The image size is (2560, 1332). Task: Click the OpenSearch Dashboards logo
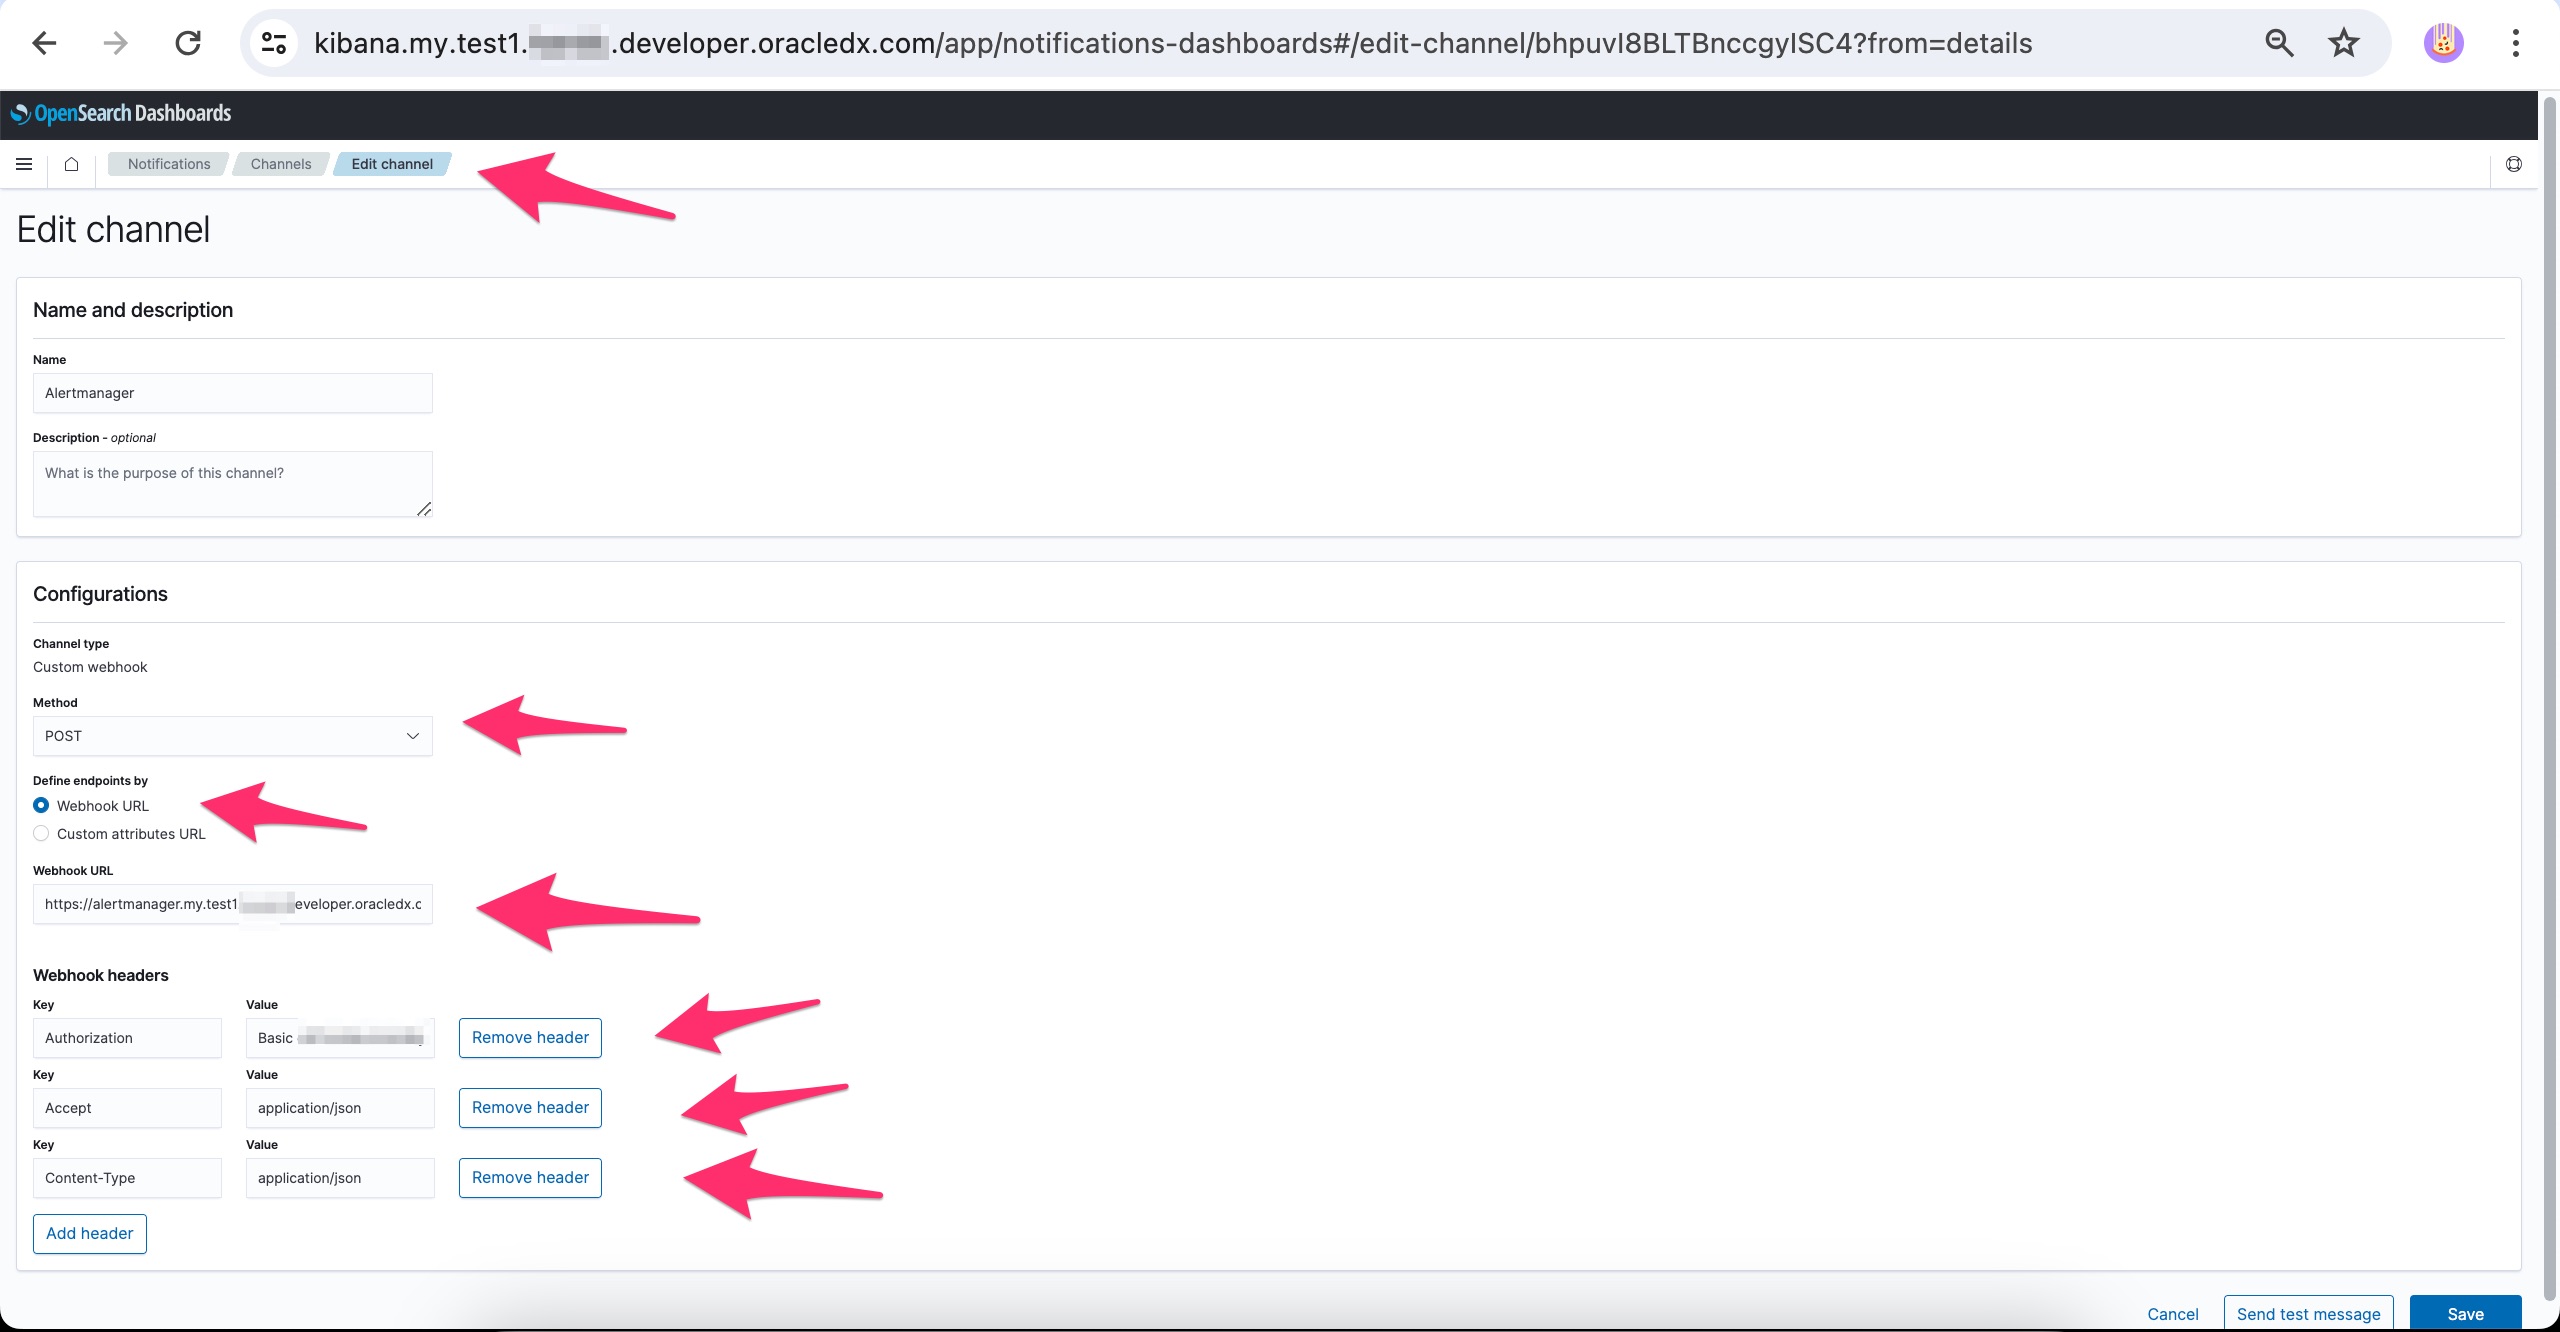[x=121, y=114]
